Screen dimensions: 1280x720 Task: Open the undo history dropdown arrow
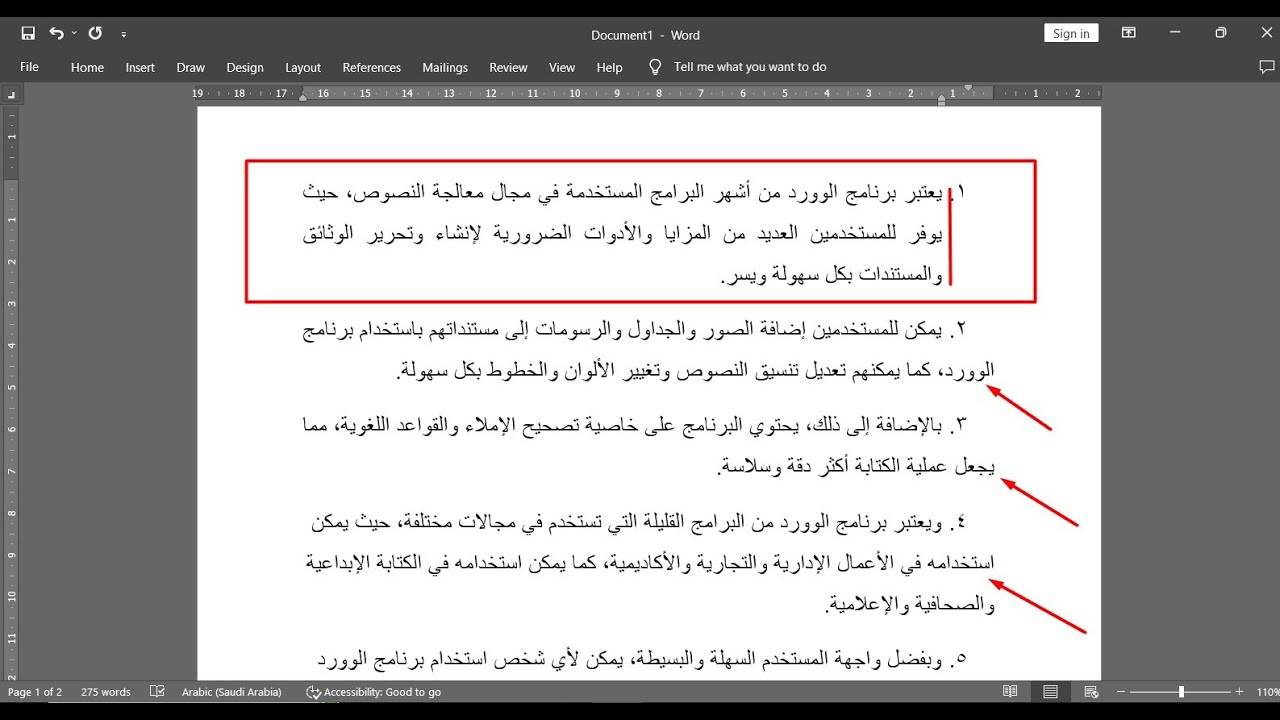click(x=74, y=34)
